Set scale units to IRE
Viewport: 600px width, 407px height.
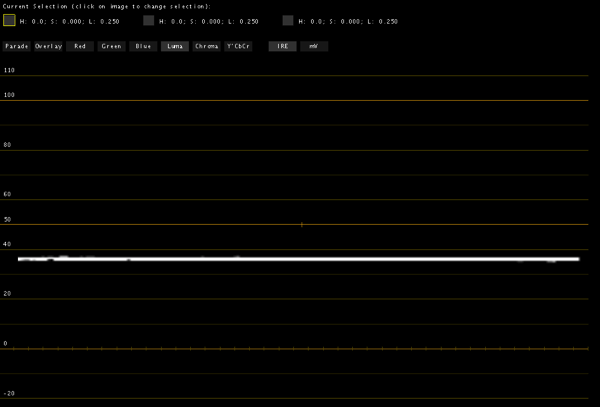[x=282, y=46]
